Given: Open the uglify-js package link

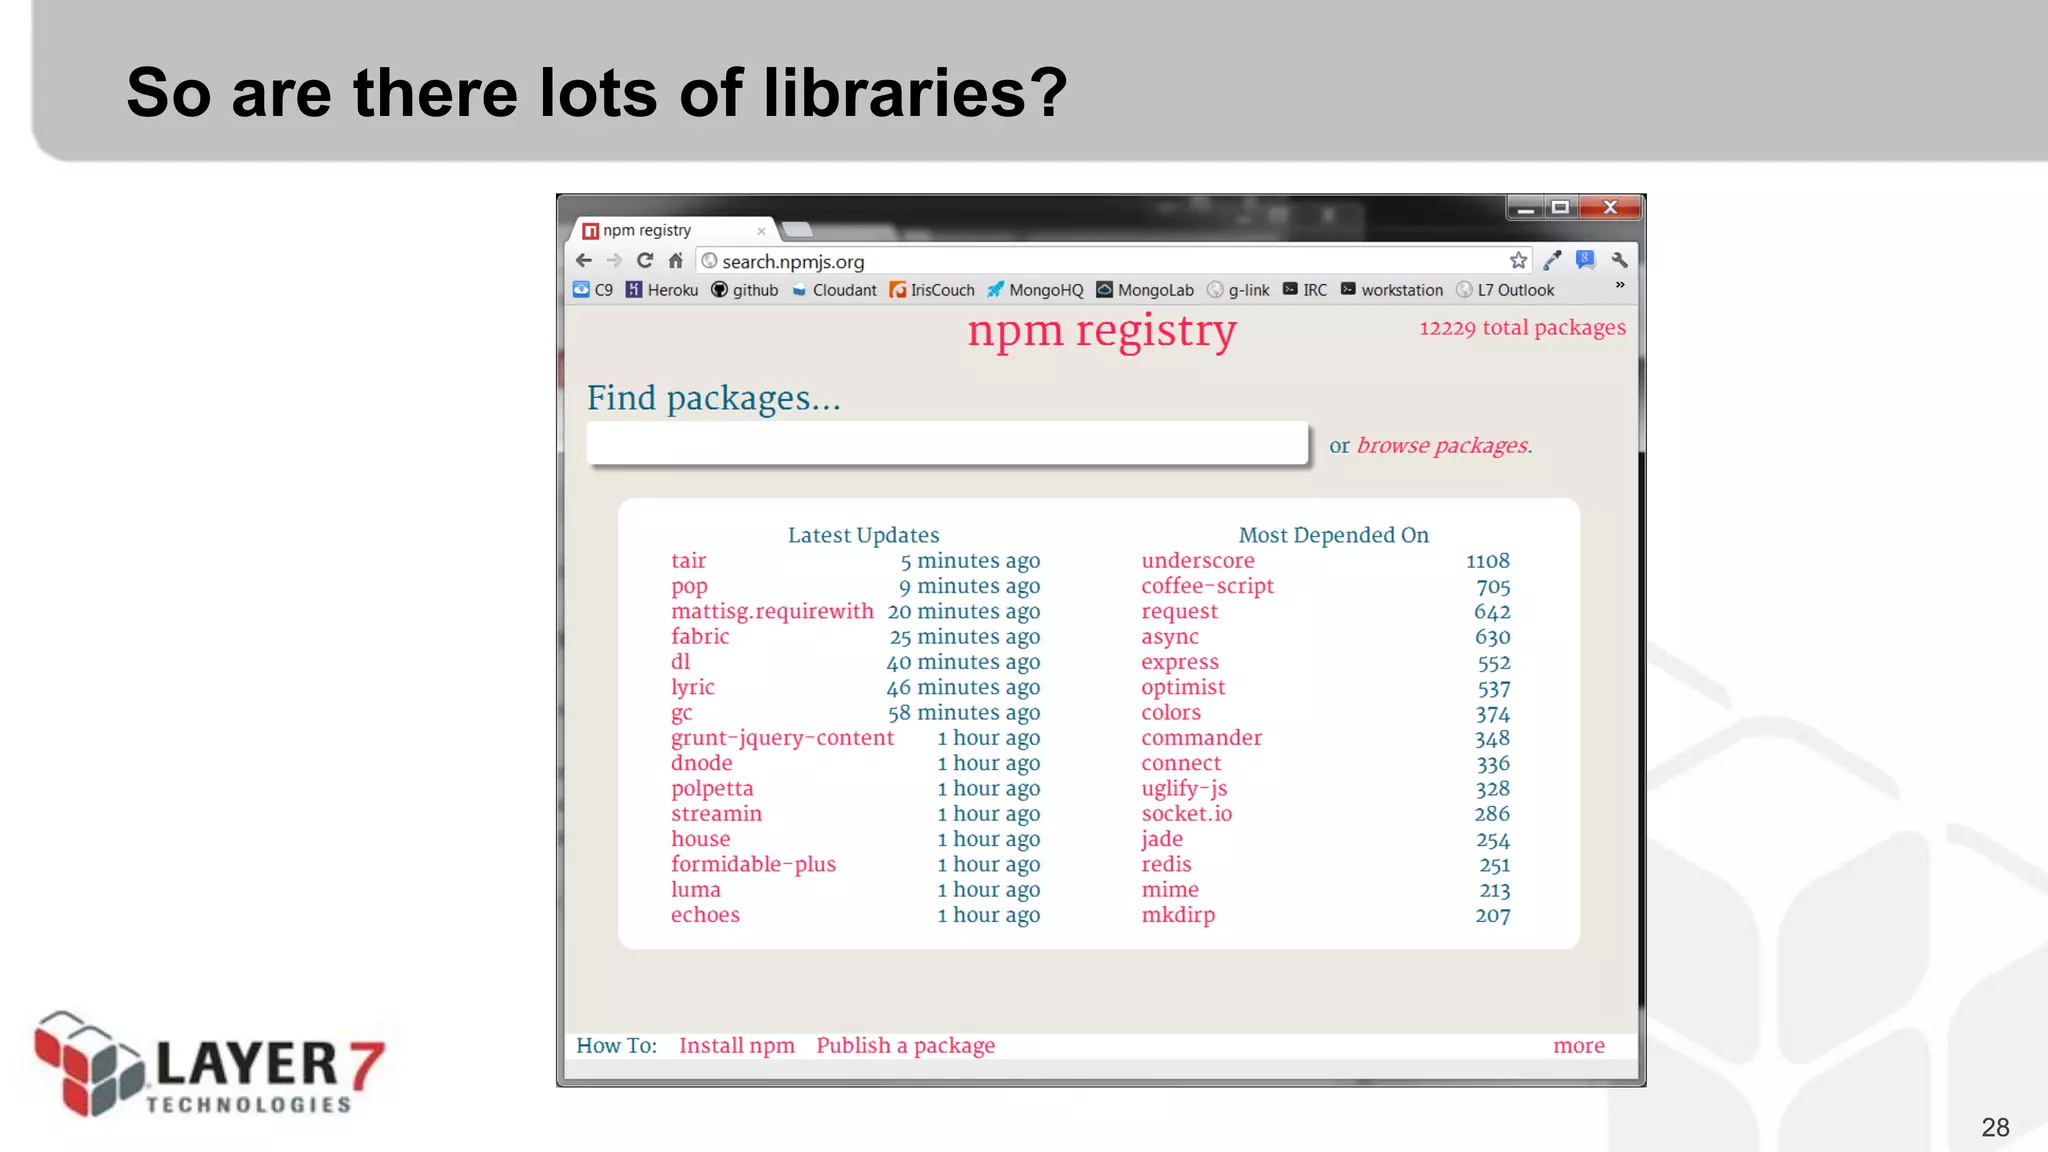Looking at the screenshot, I should 1184,789.
